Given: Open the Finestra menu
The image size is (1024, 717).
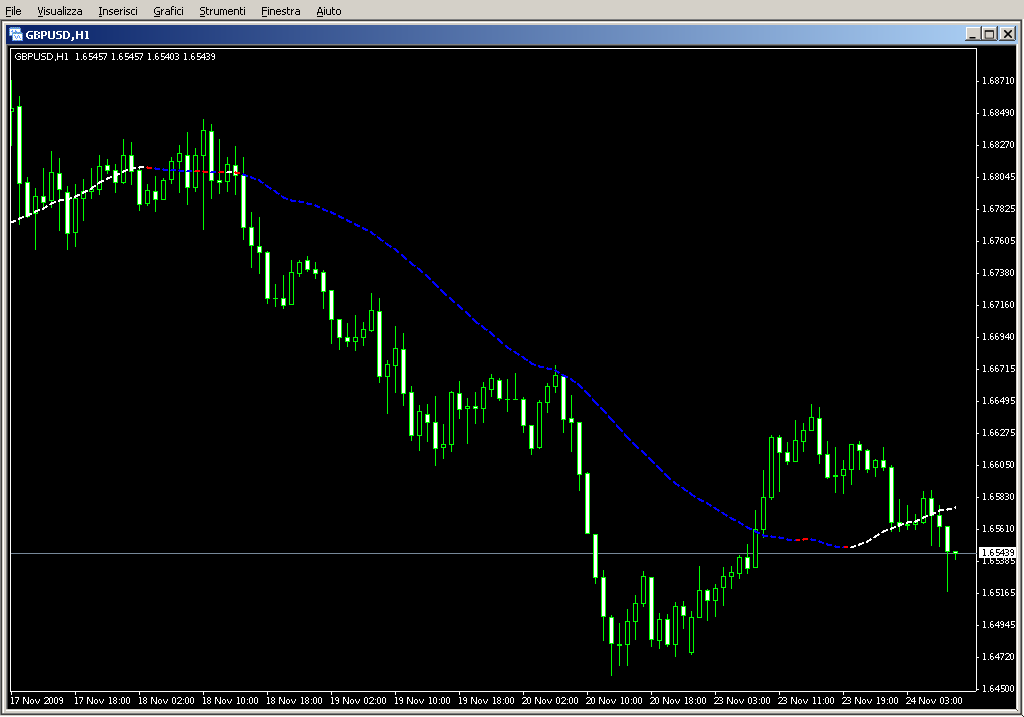Looking at the screenshot, I should (281, 11).
